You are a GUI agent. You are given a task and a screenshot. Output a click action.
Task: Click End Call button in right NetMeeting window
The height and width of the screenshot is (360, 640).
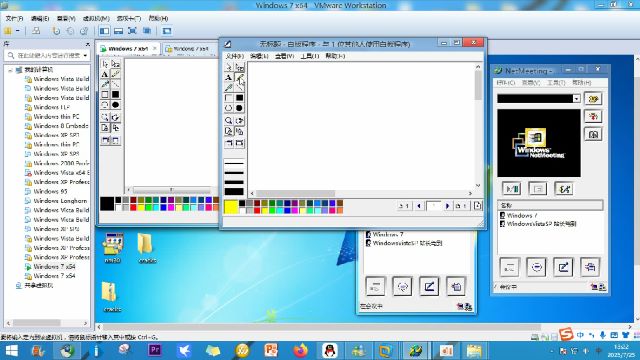pos(593,117)
